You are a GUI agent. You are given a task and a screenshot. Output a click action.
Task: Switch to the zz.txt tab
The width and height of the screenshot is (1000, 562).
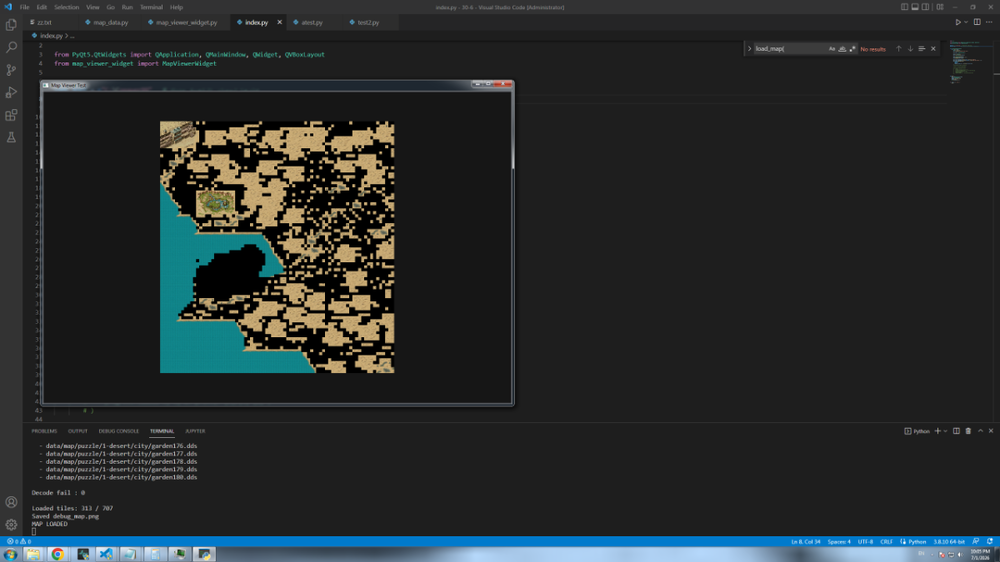pos(45,22)
